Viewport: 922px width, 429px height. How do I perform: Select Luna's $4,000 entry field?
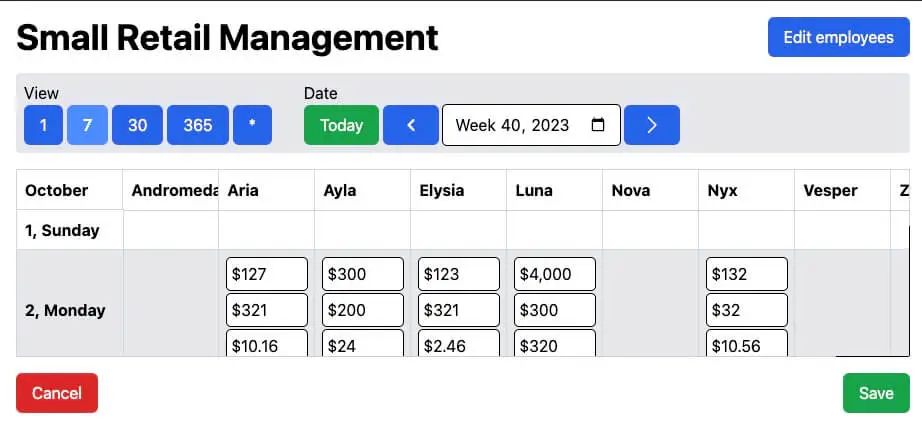555,274
